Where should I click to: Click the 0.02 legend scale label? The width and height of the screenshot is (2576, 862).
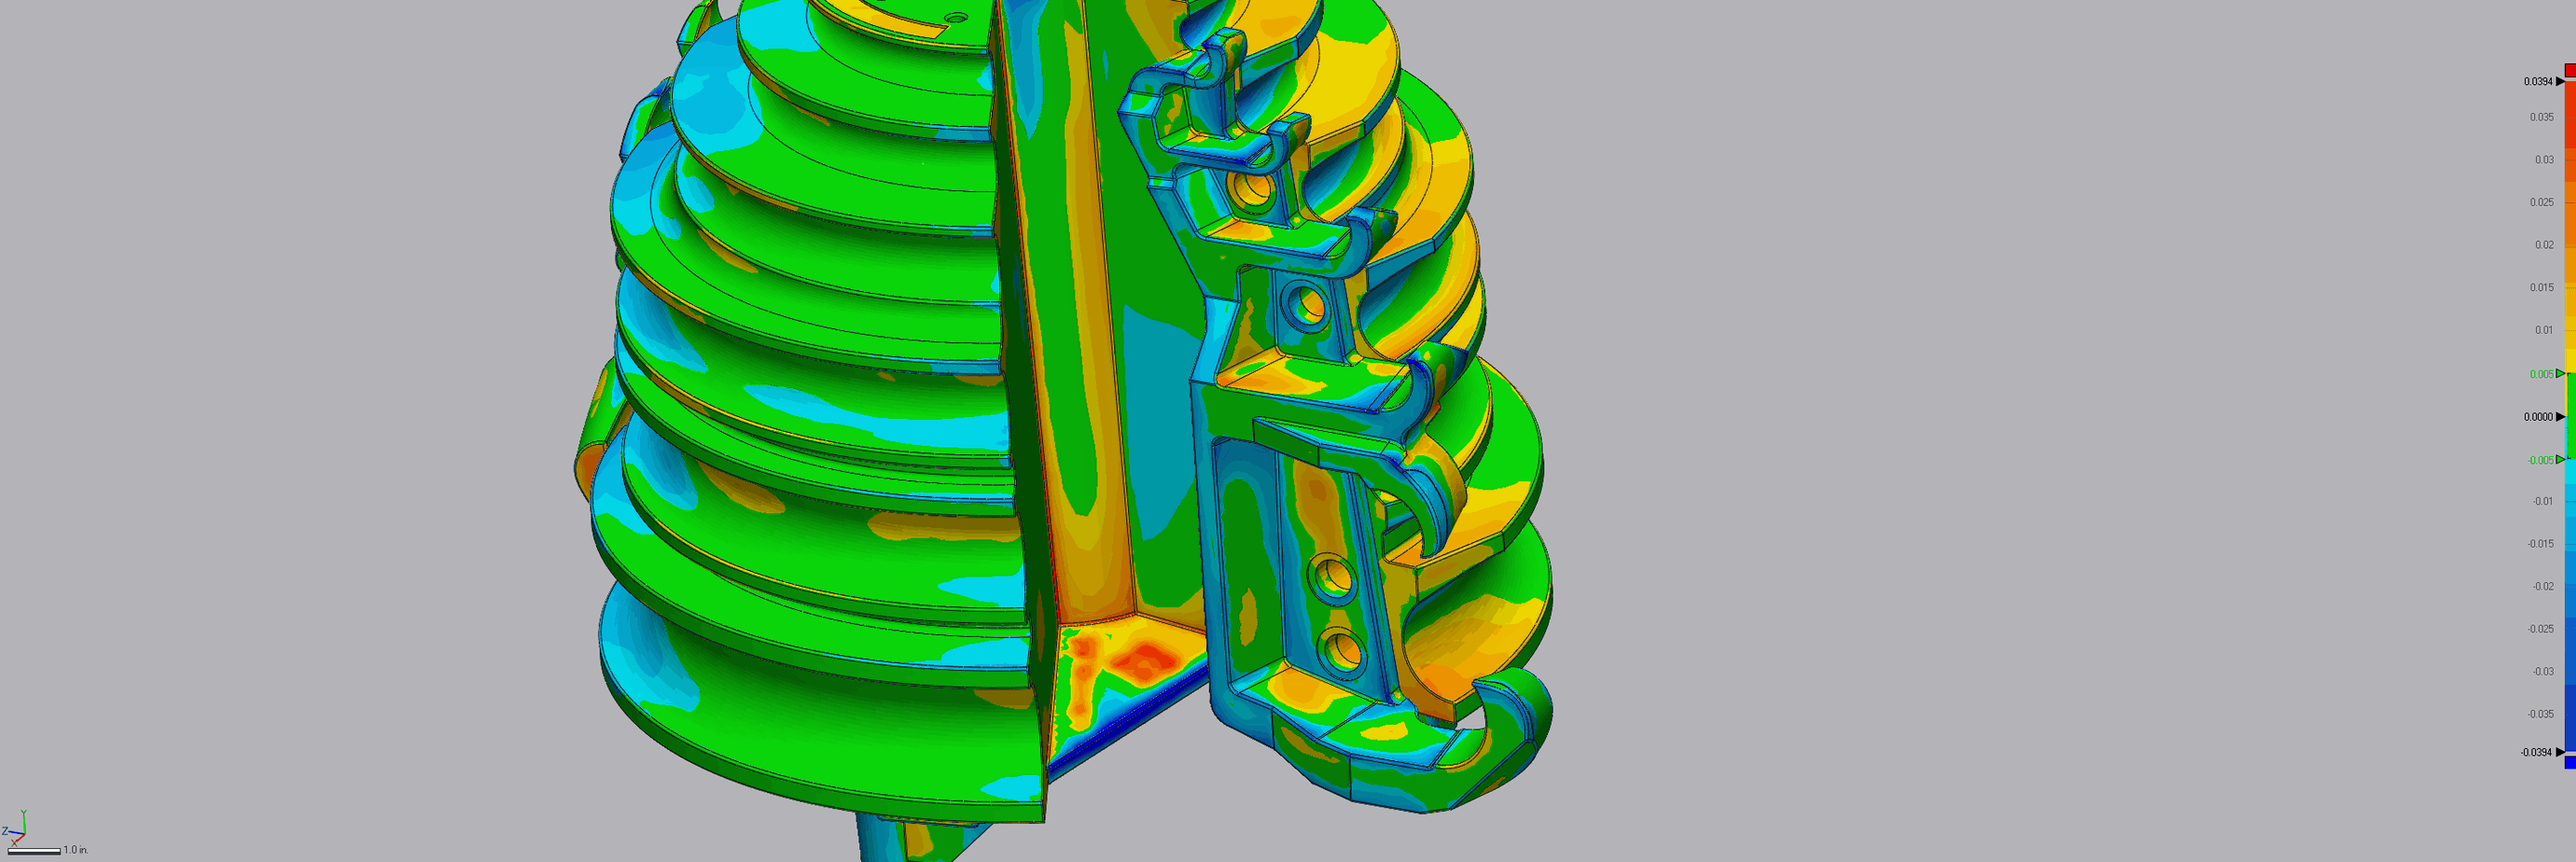tap(2543, 245)
